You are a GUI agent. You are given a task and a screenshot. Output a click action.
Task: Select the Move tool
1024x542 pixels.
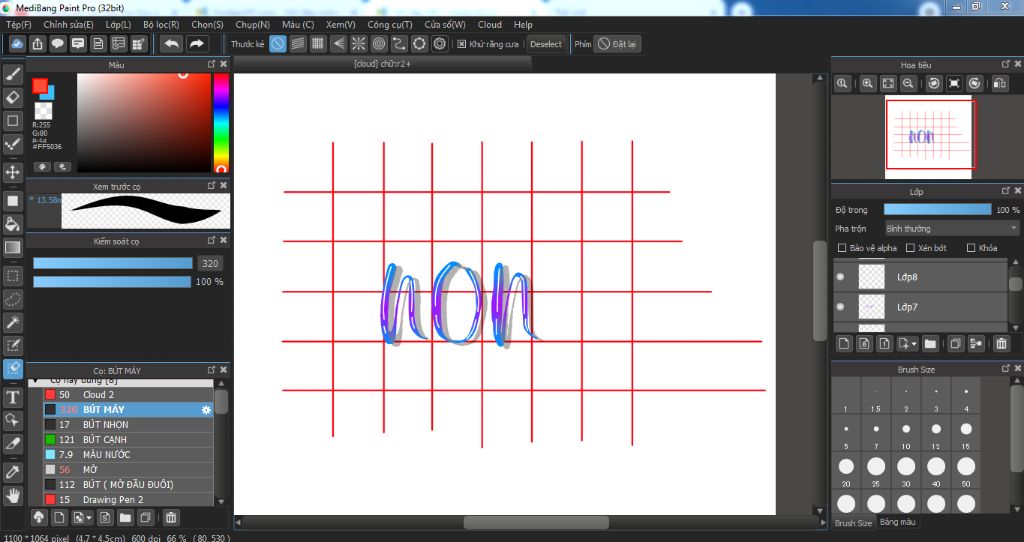[12, 172]
